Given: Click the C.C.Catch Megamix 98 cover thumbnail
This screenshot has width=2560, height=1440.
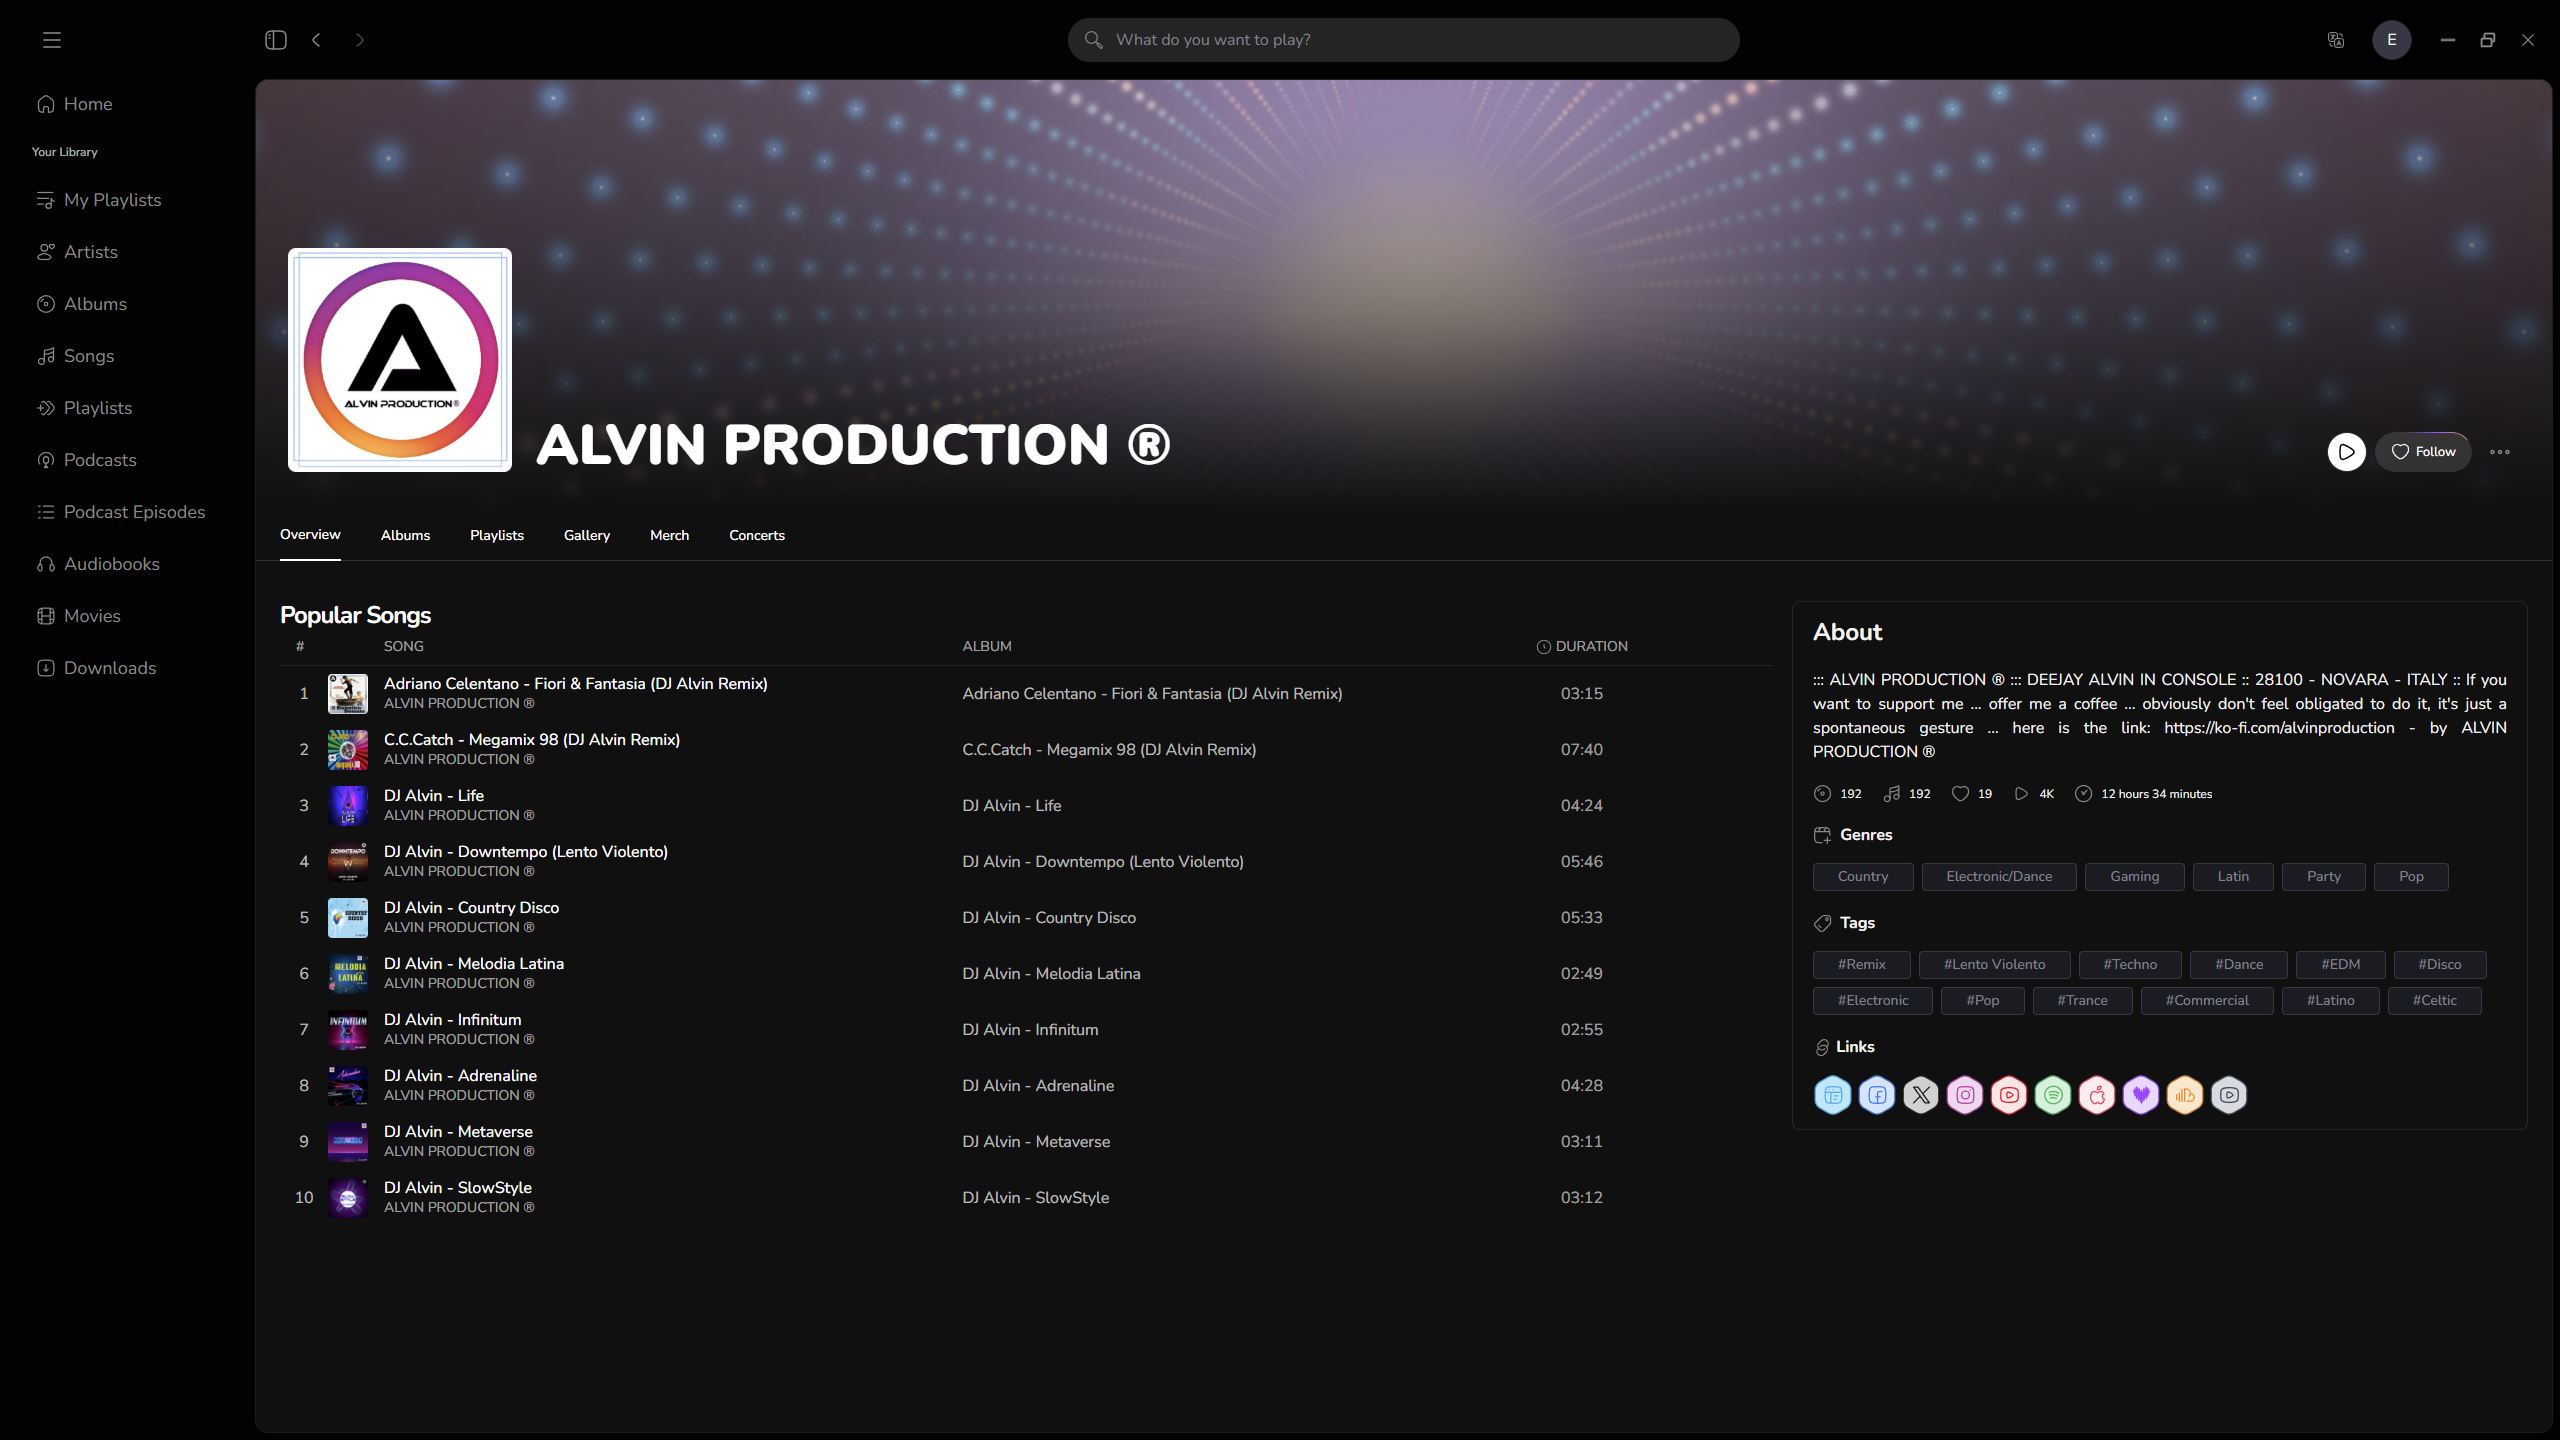Looking at the screenshot, I should 348,749.
